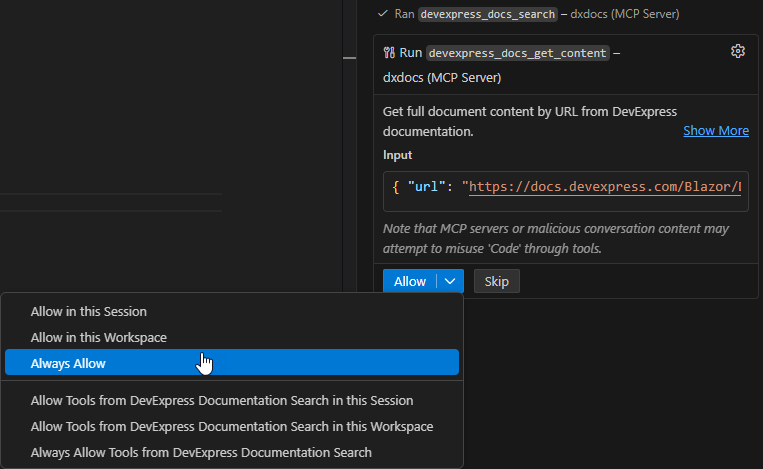
Task: Open the Show More link
Action: pyautogui.click(x=716, y=131)
